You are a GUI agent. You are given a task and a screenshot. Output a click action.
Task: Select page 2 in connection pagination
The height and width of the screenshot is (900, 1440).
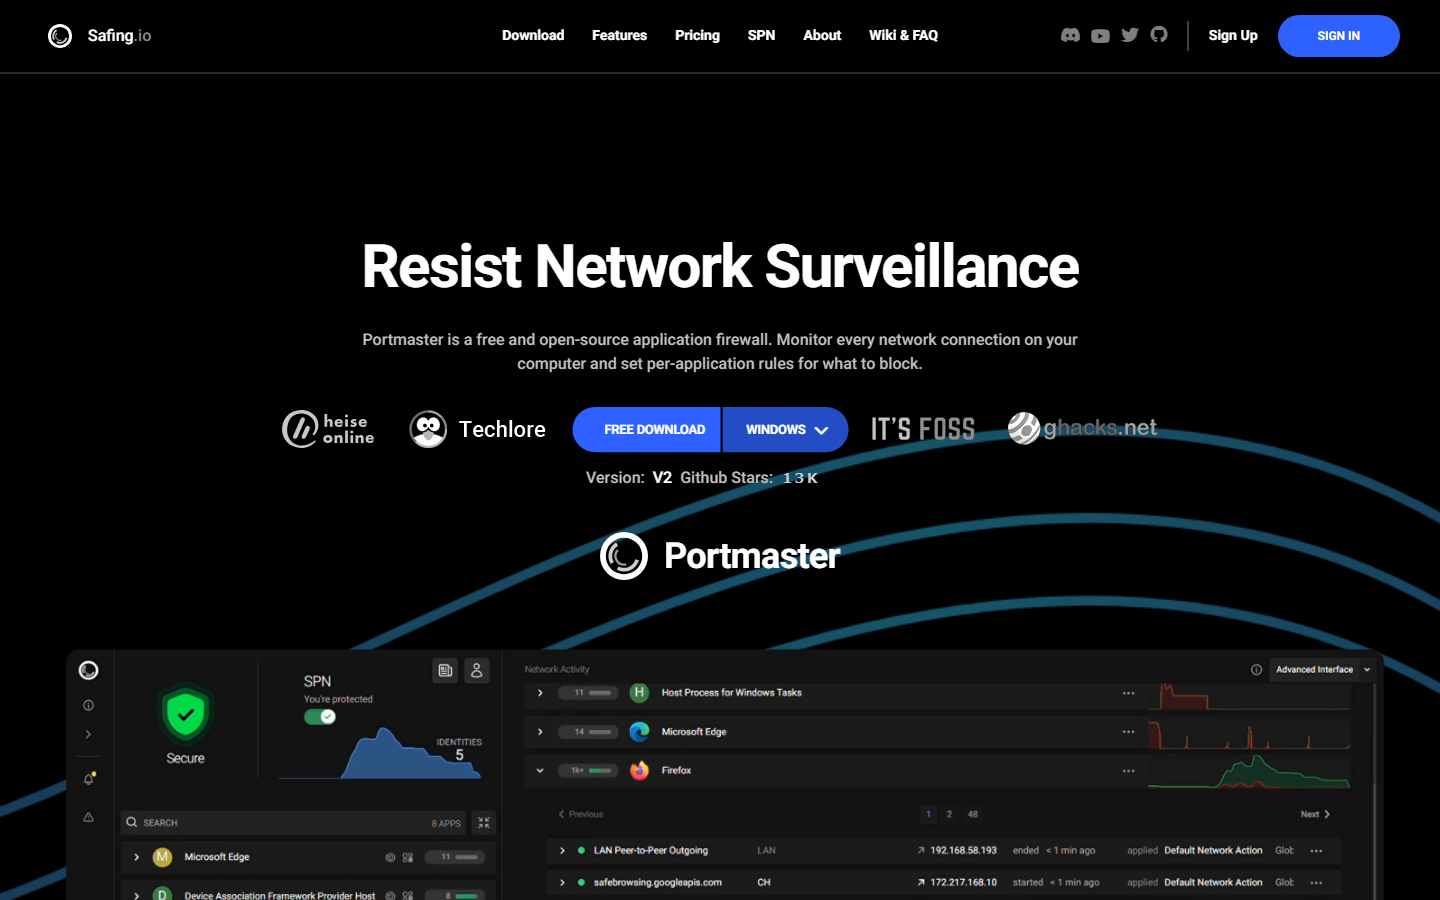click(949, 814)
